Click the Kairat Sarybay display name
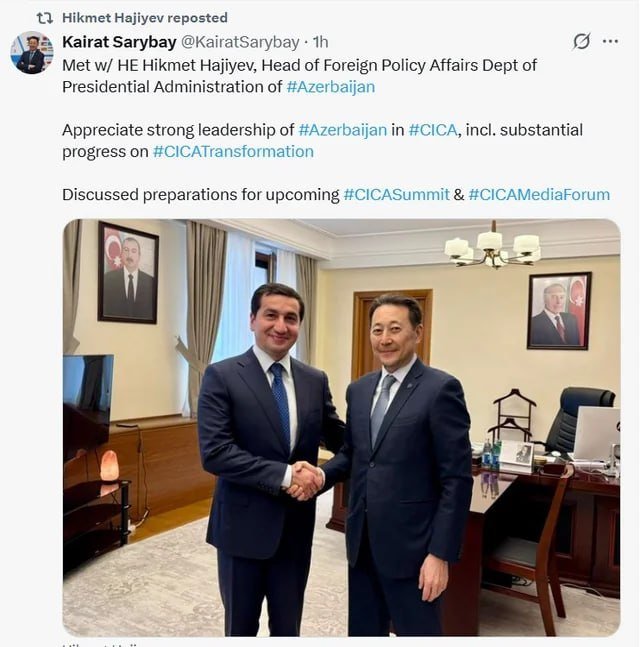Image resolution: width=640 pixels, height=647 pixels. click(x=119, y=42)
